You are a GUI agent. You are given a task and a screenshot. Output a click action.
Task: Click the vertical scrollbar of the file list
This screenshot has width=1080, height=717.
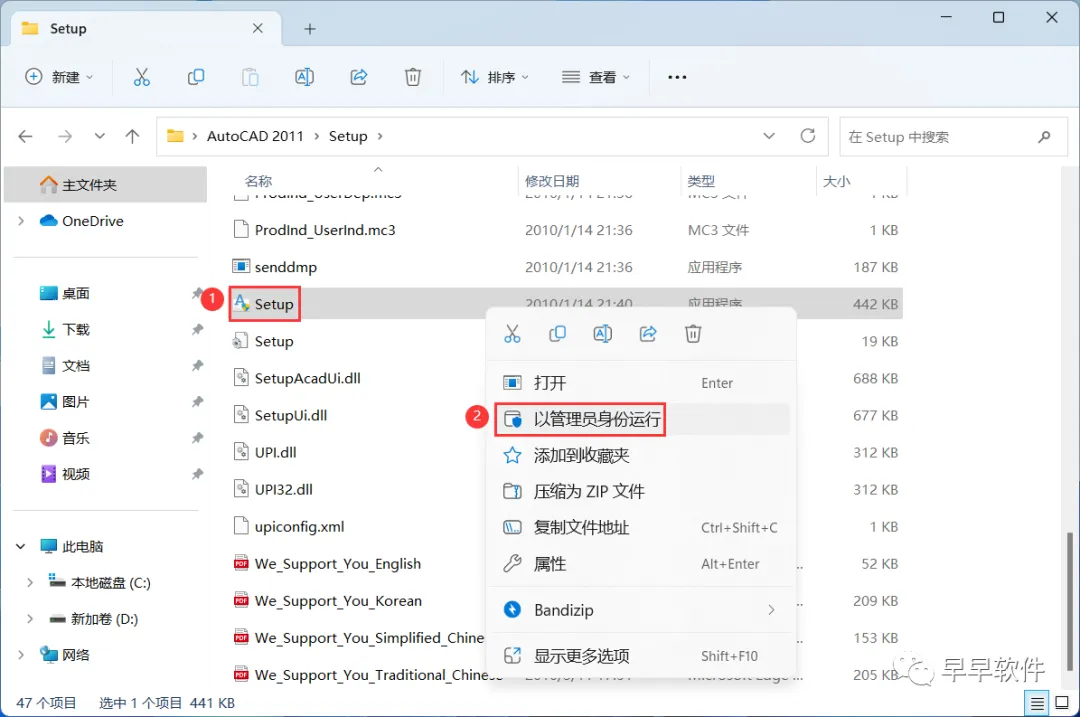click(x=1070, y=599)
